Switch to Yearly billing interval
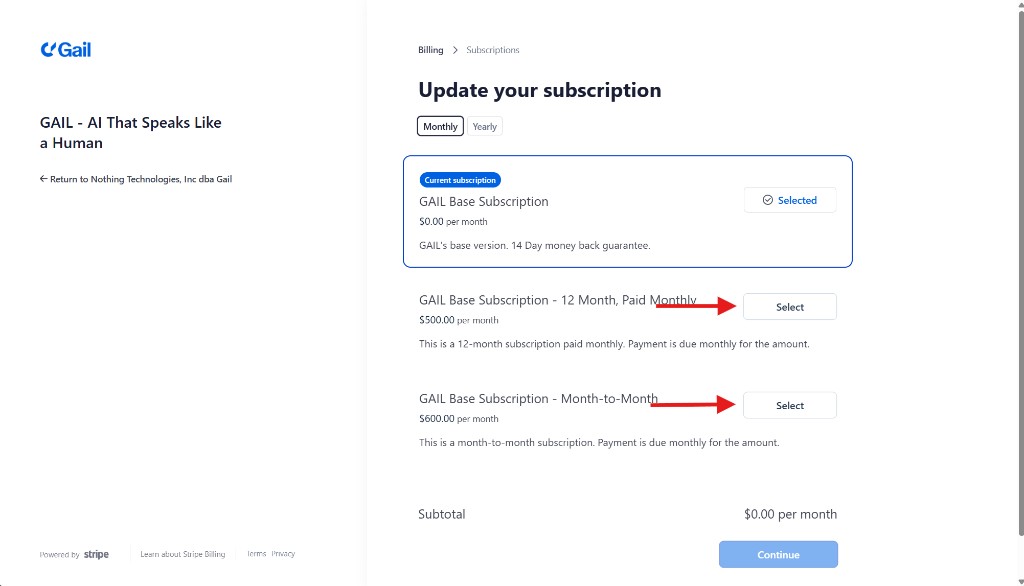Image resolution: width=1024 pixels, height=586 pixels. (485, 126)
